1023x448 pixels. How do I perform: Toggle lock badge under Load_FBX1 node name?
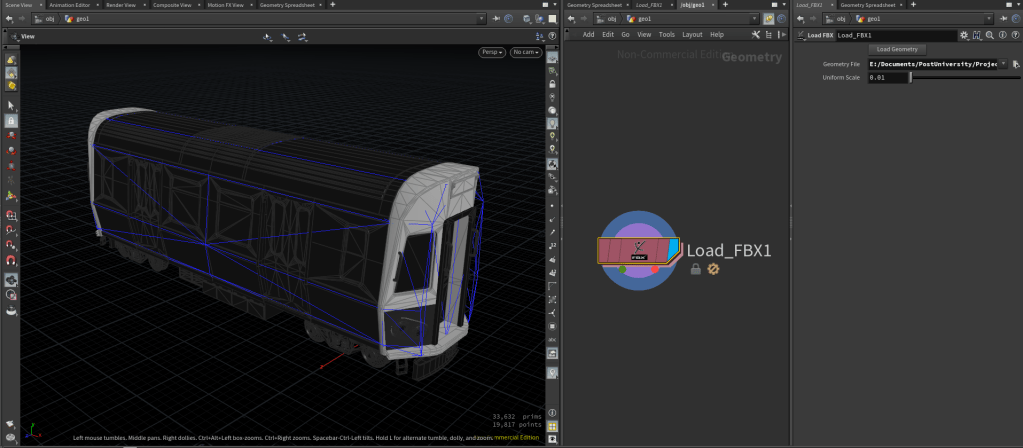tap(697, 269)
